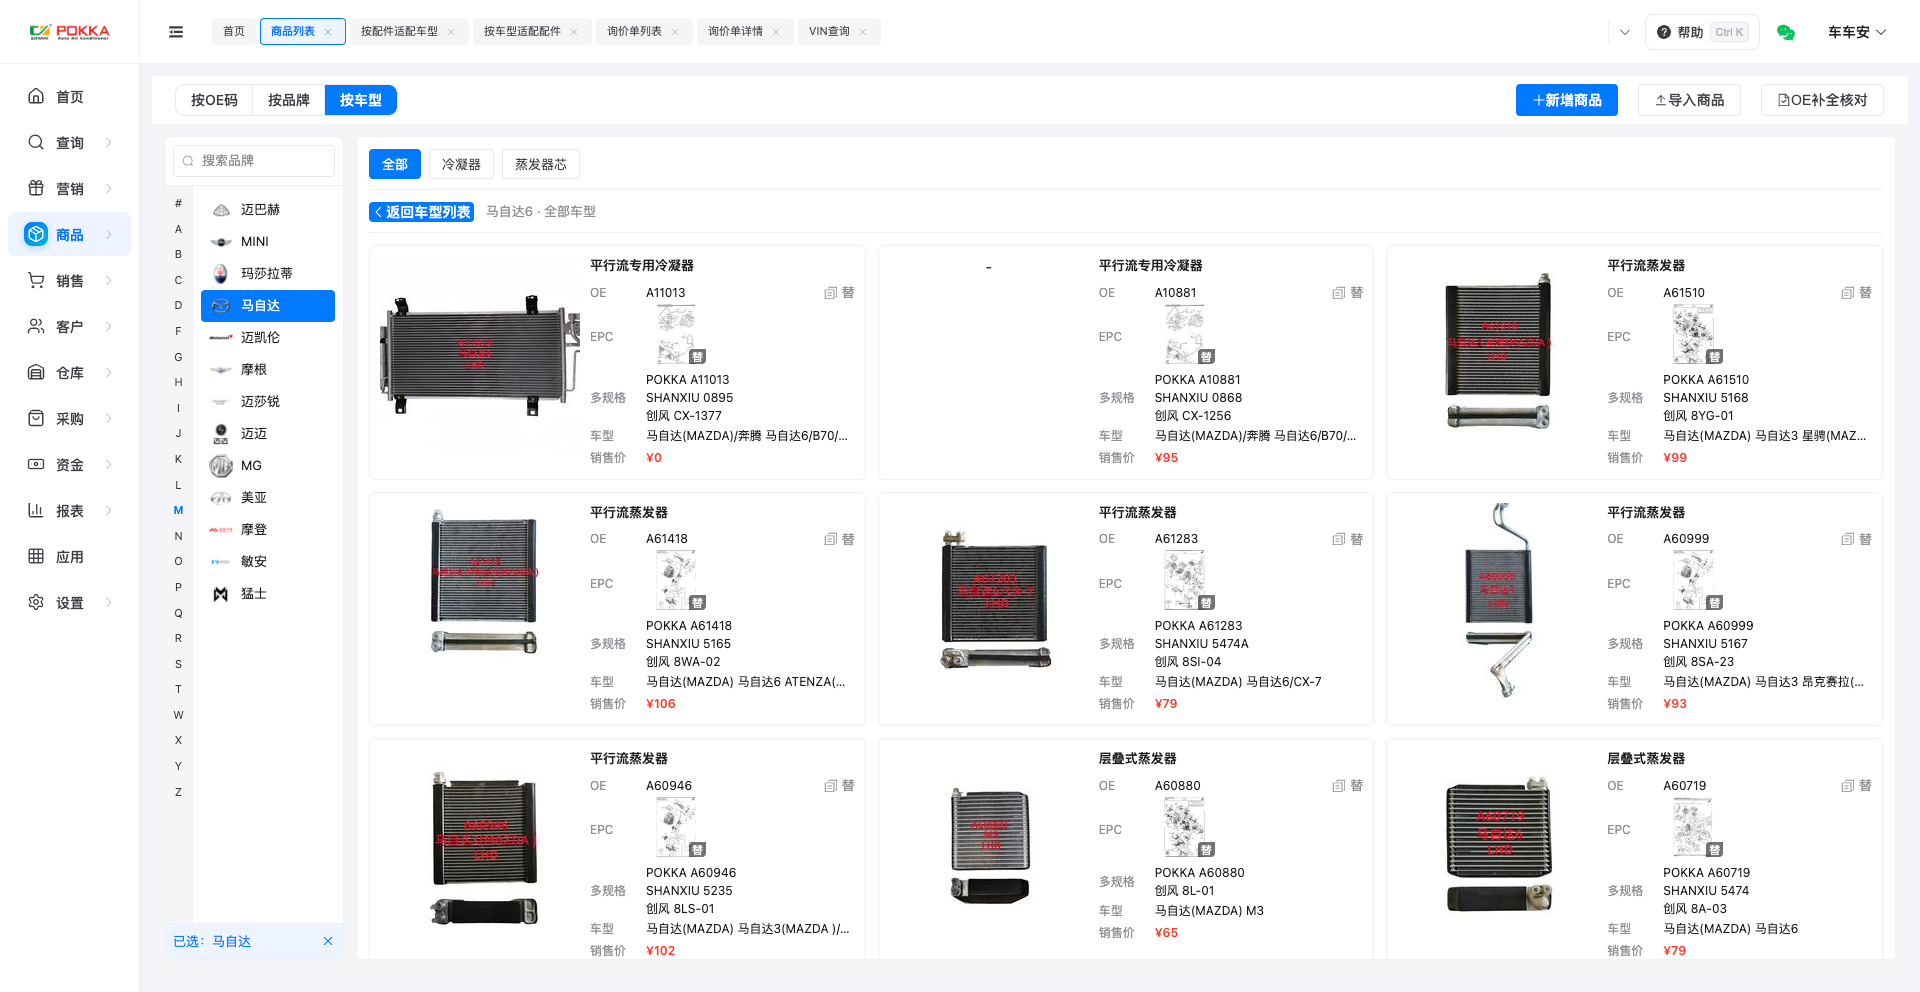Open the A61510 evaporator product image

tap(1497, 351)
